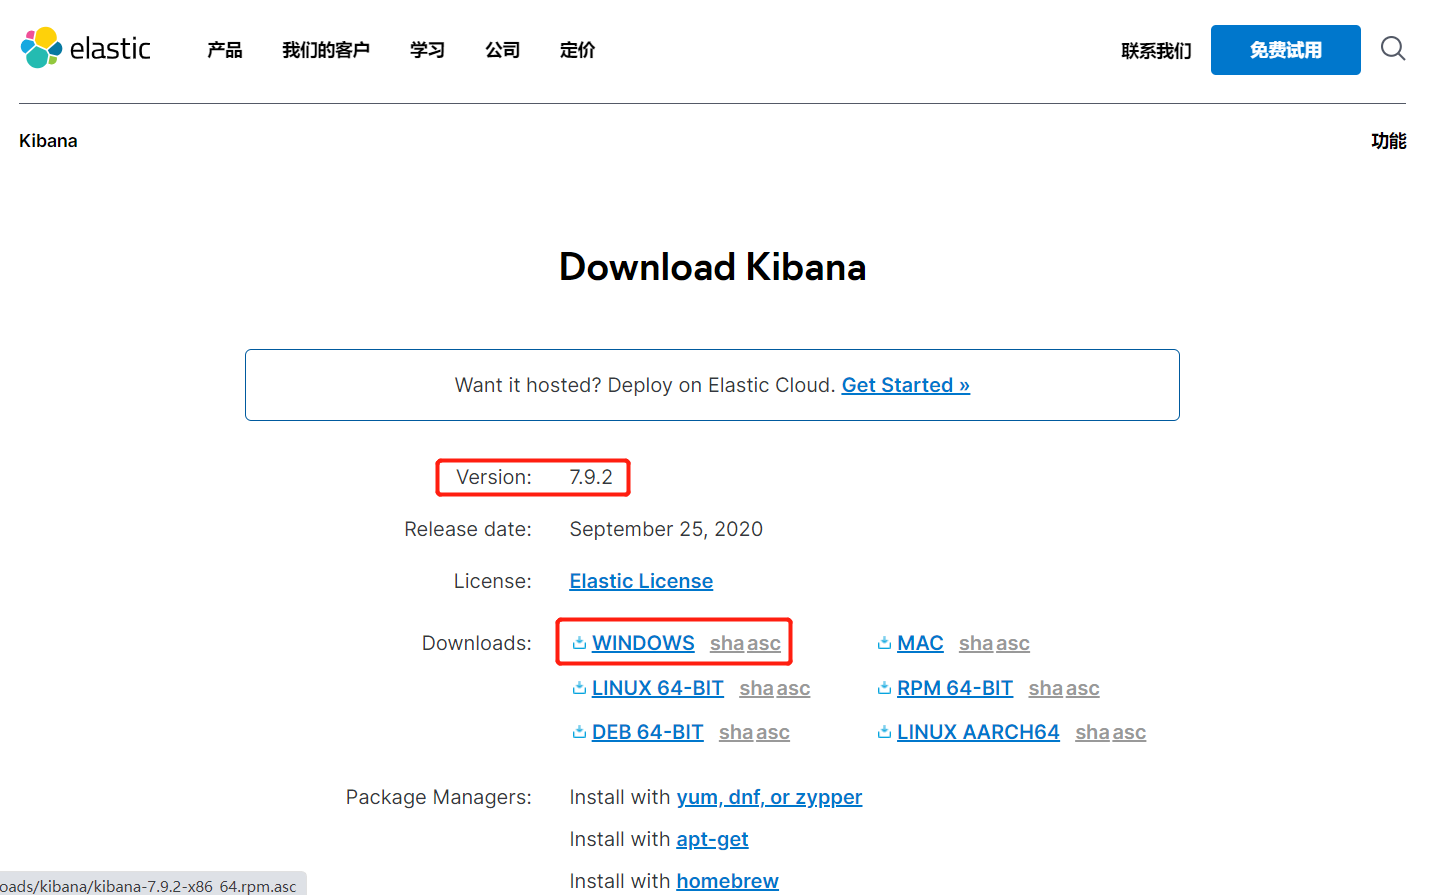The image size is (1440, 895).
Task: Open the 公司 menu
Action: tap(502, 50)
